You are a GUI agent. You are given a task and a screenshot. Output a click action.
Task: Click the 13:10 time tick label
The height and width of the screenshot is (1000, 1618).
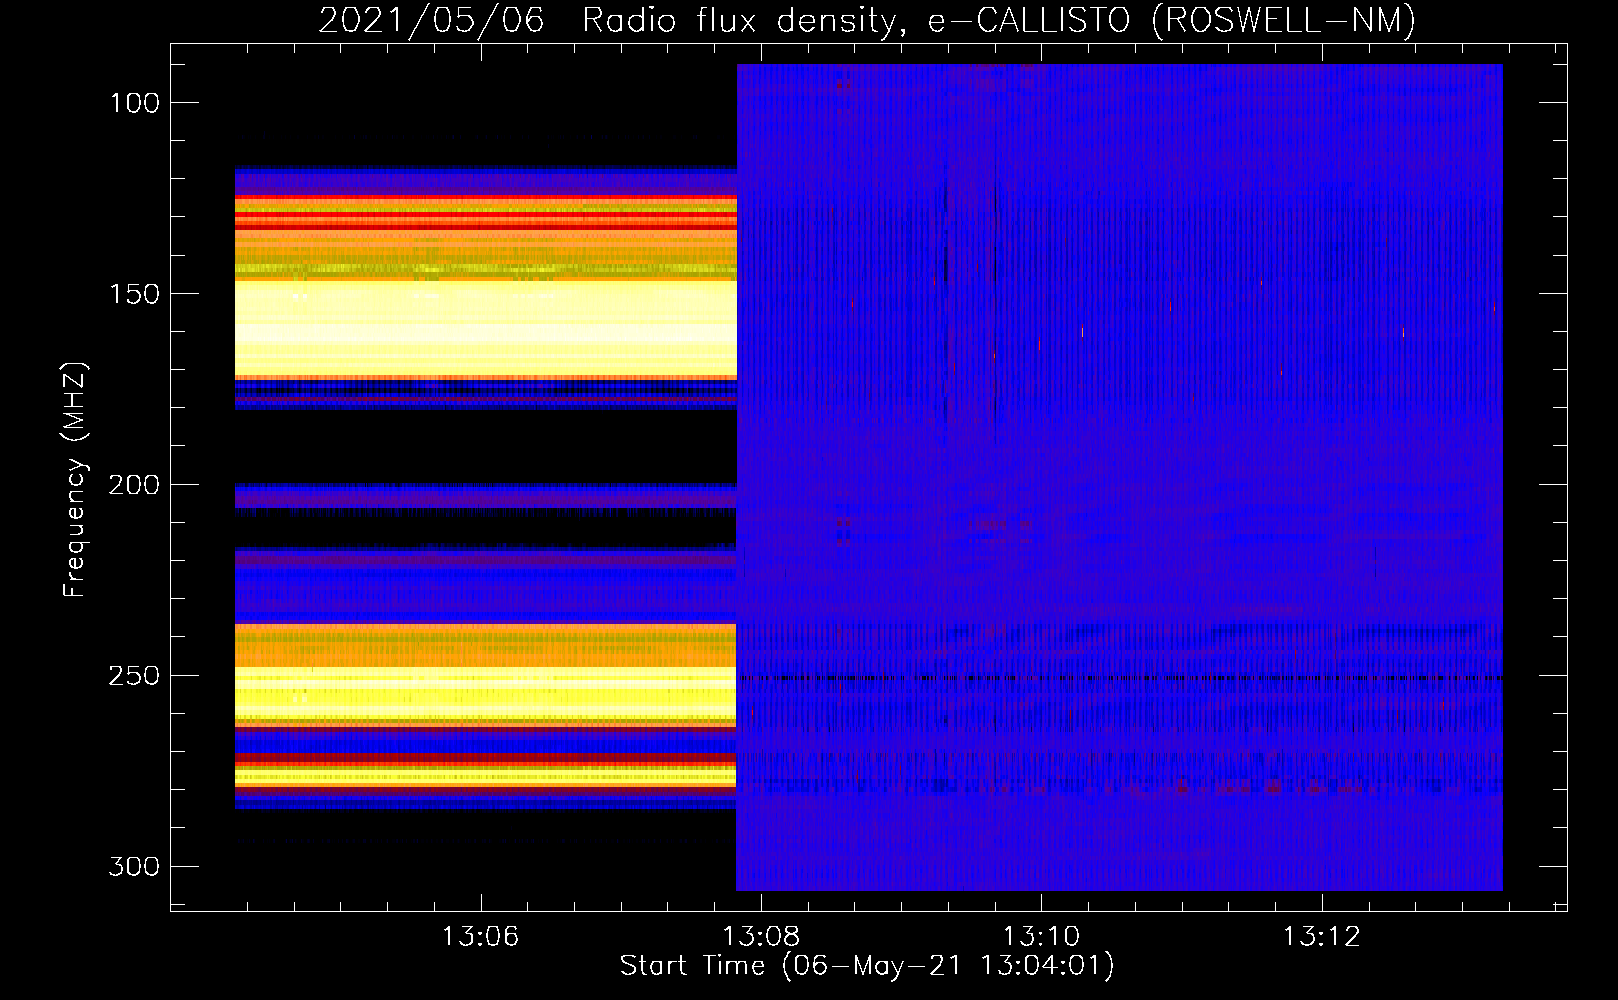click(1041, 937)
